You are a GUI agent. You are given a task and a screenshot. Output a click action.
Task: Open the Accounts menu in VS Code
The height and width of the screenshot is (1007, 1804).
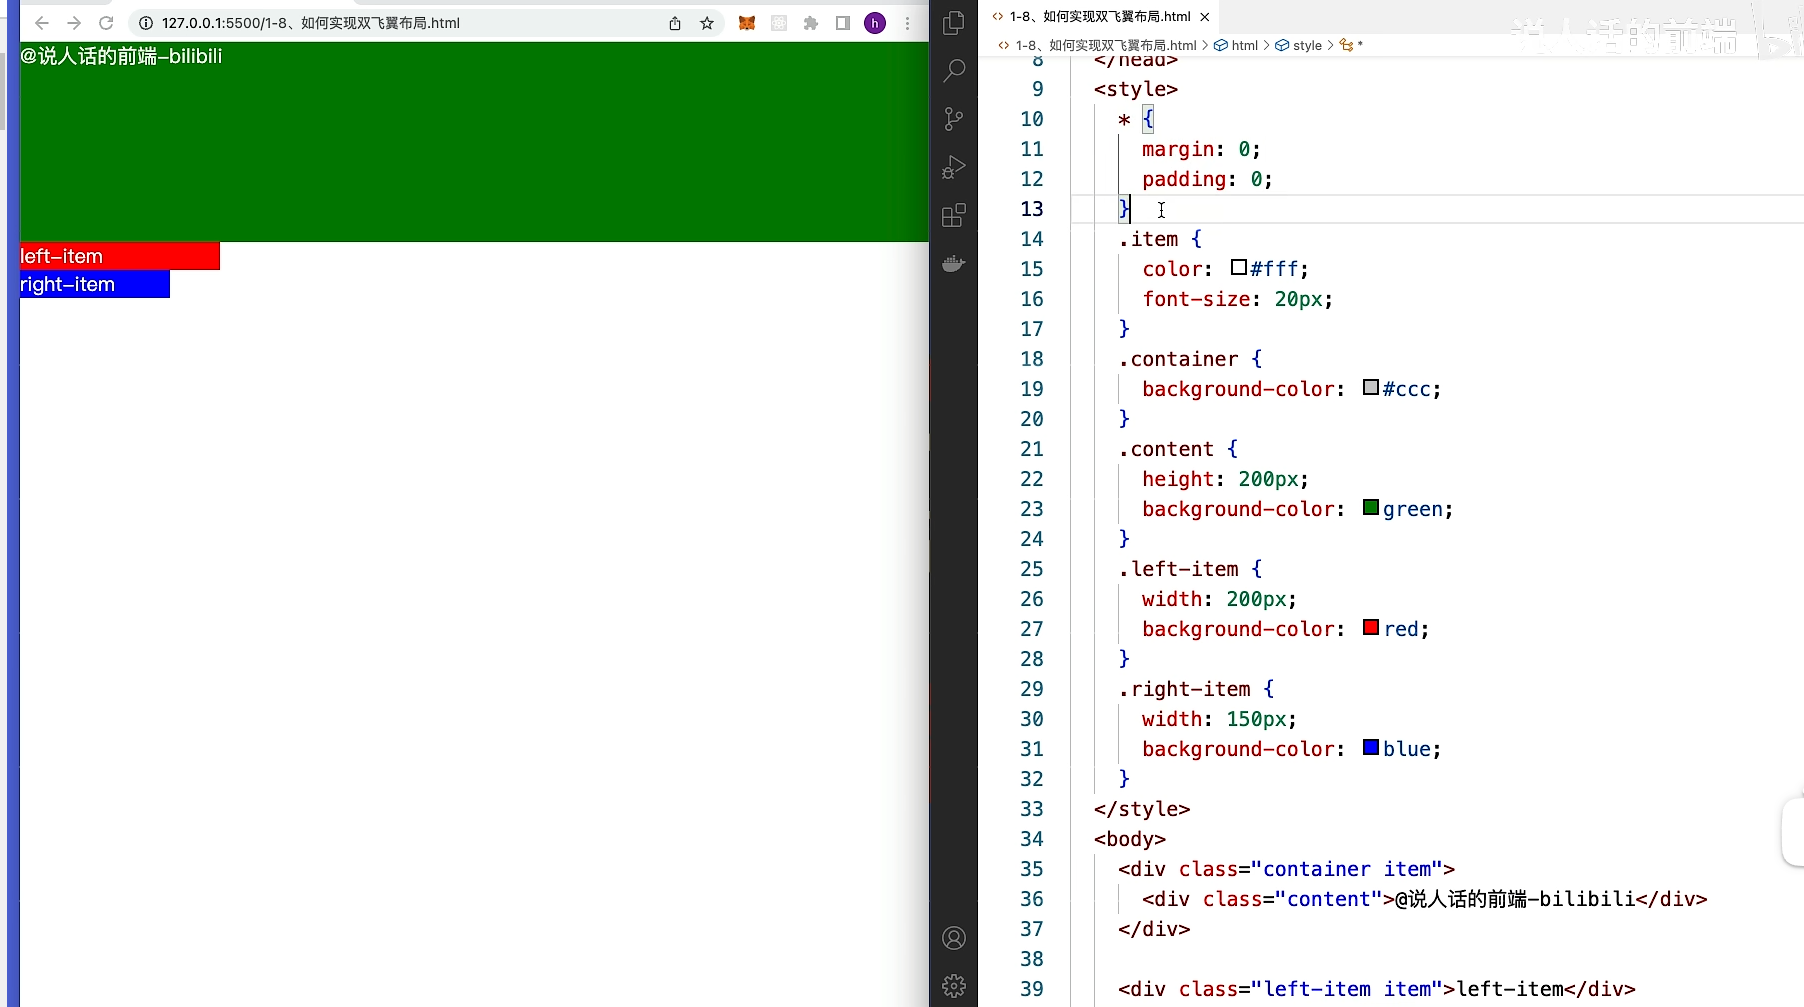(954, 938)
